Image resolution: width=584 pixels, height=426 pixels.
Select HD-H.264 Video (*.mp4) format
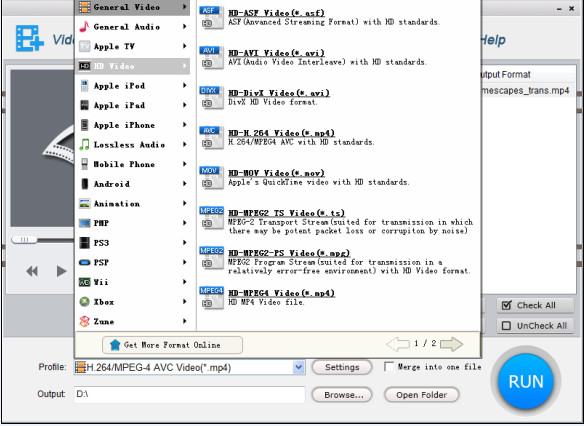coord(282,133)
